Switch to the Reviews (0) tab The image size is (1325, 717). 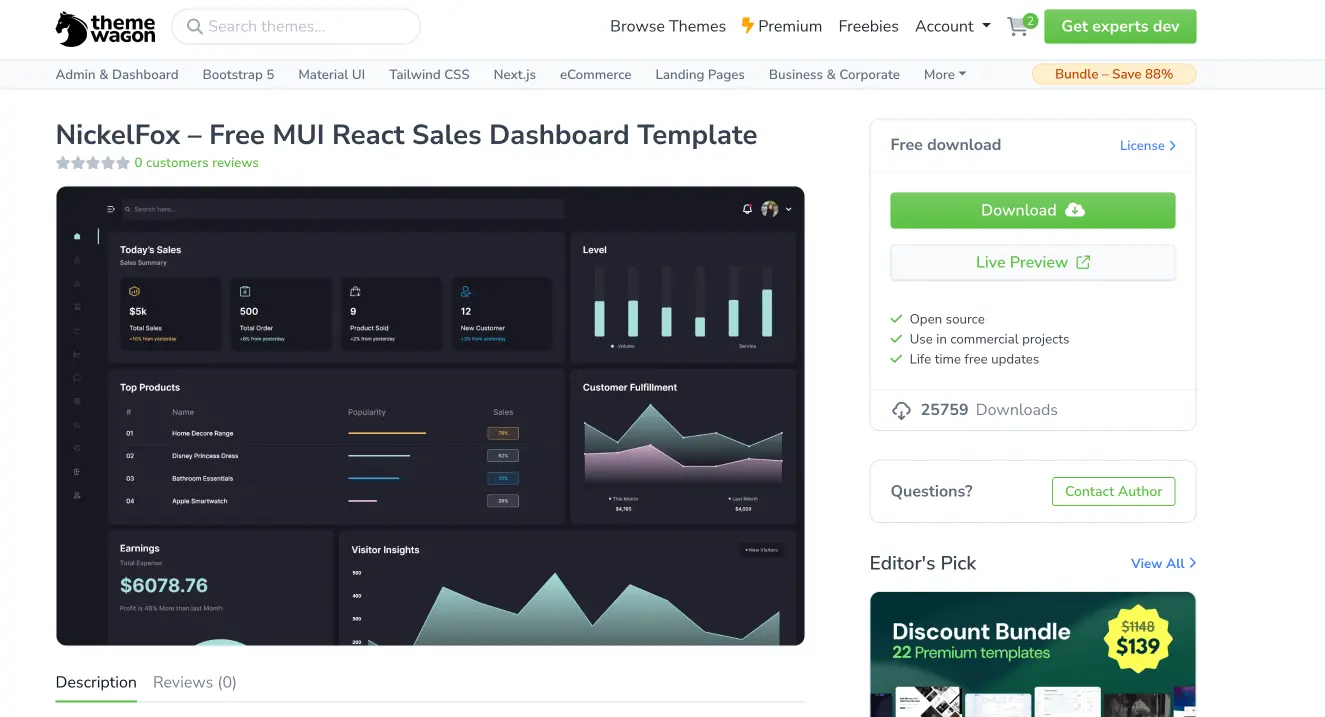(195, 682)
